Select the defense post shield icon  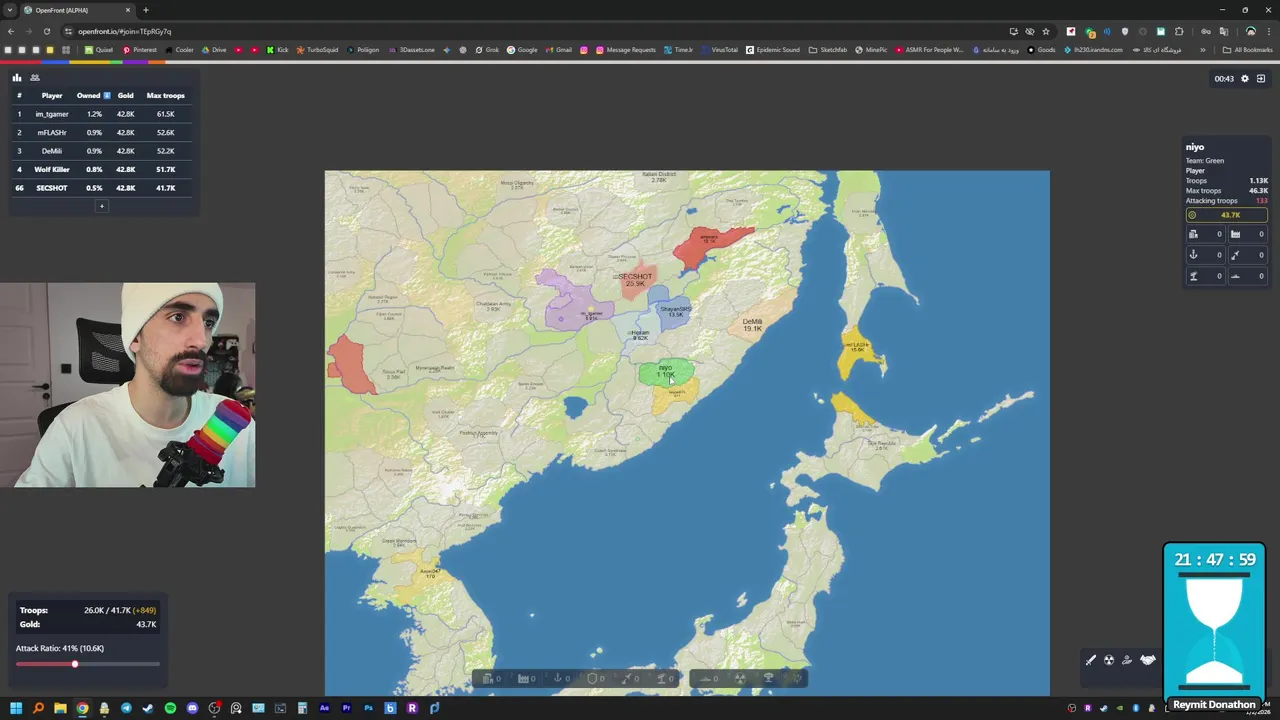coord(592,679)
